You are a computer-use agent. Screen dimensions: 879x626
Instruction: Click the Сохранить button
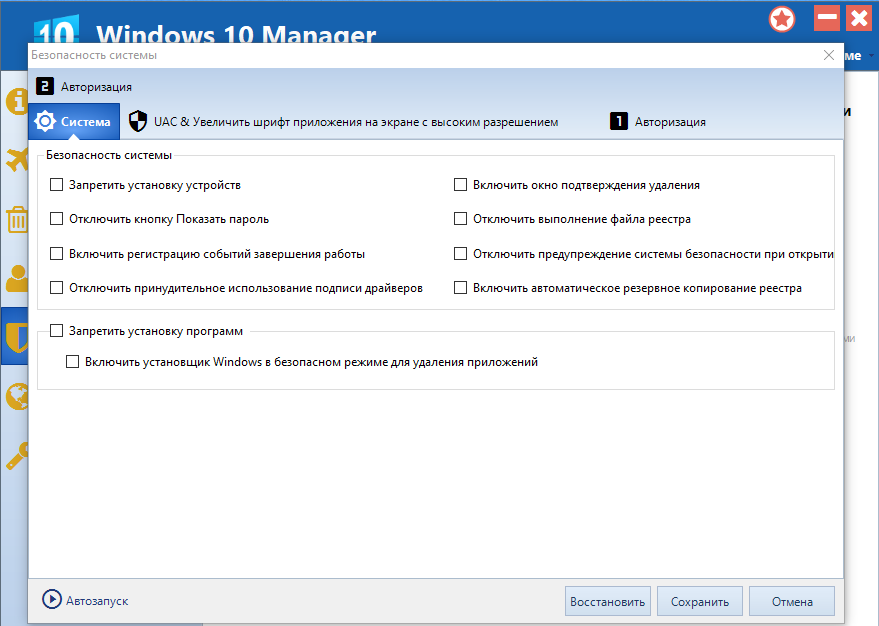coord(700,601)
